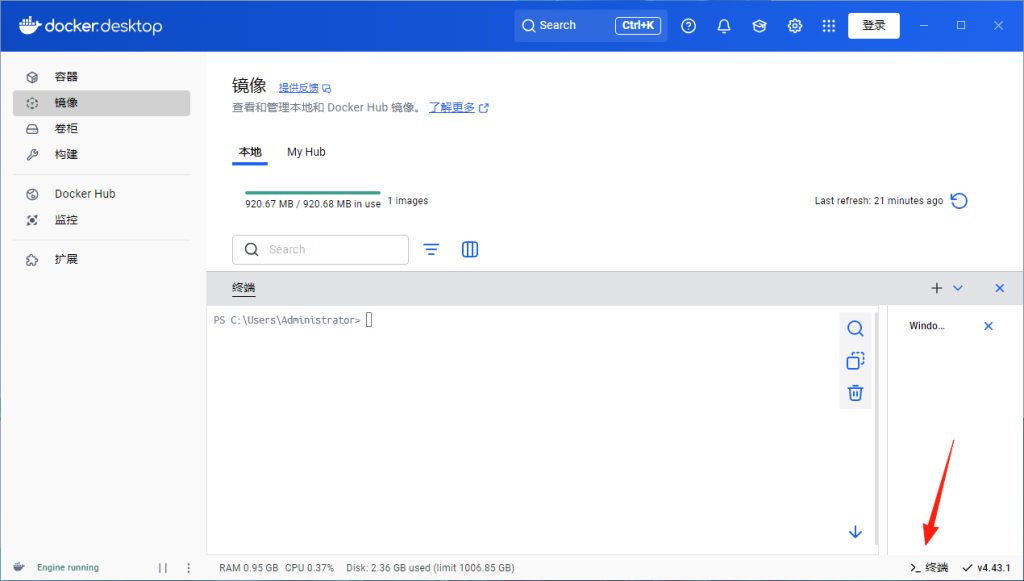Clear the terminal with the trash icon
Image resolution: width=1024 pixels, height=581 pixels.
855,392
